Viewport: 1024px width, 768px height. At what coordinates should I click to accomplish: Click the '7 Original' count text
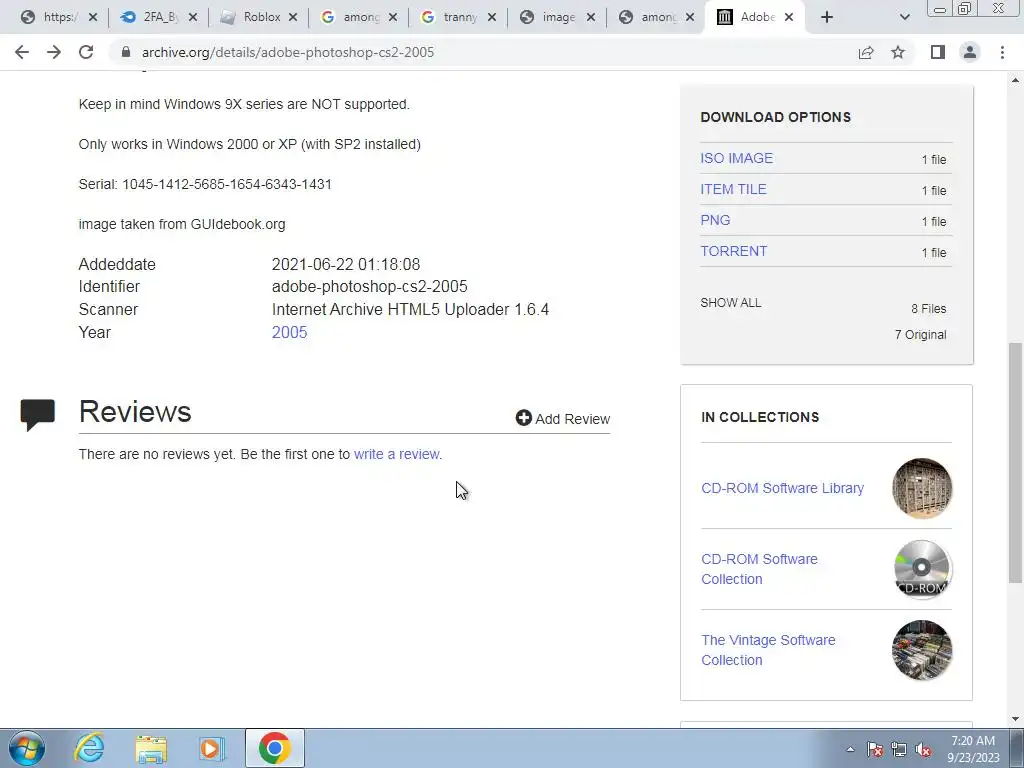click(920, 335)
